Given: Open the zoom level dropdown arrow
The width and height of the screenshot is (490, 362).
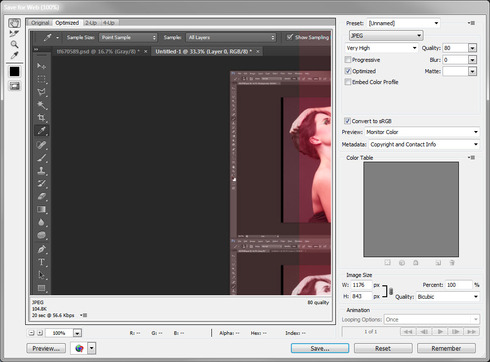Looking at the screenshot, I should tap(77, 333).
